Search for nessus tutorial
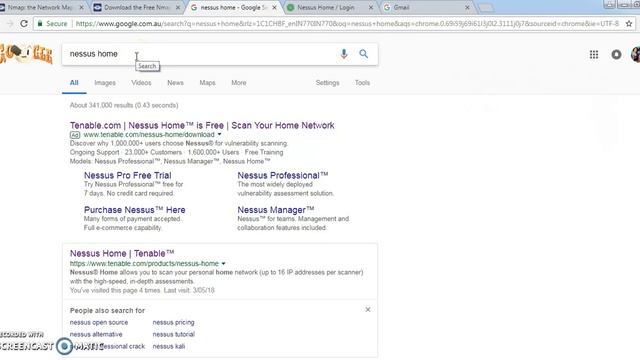The image size is (640, 360). pyautogui.click(x=173, y=334)
